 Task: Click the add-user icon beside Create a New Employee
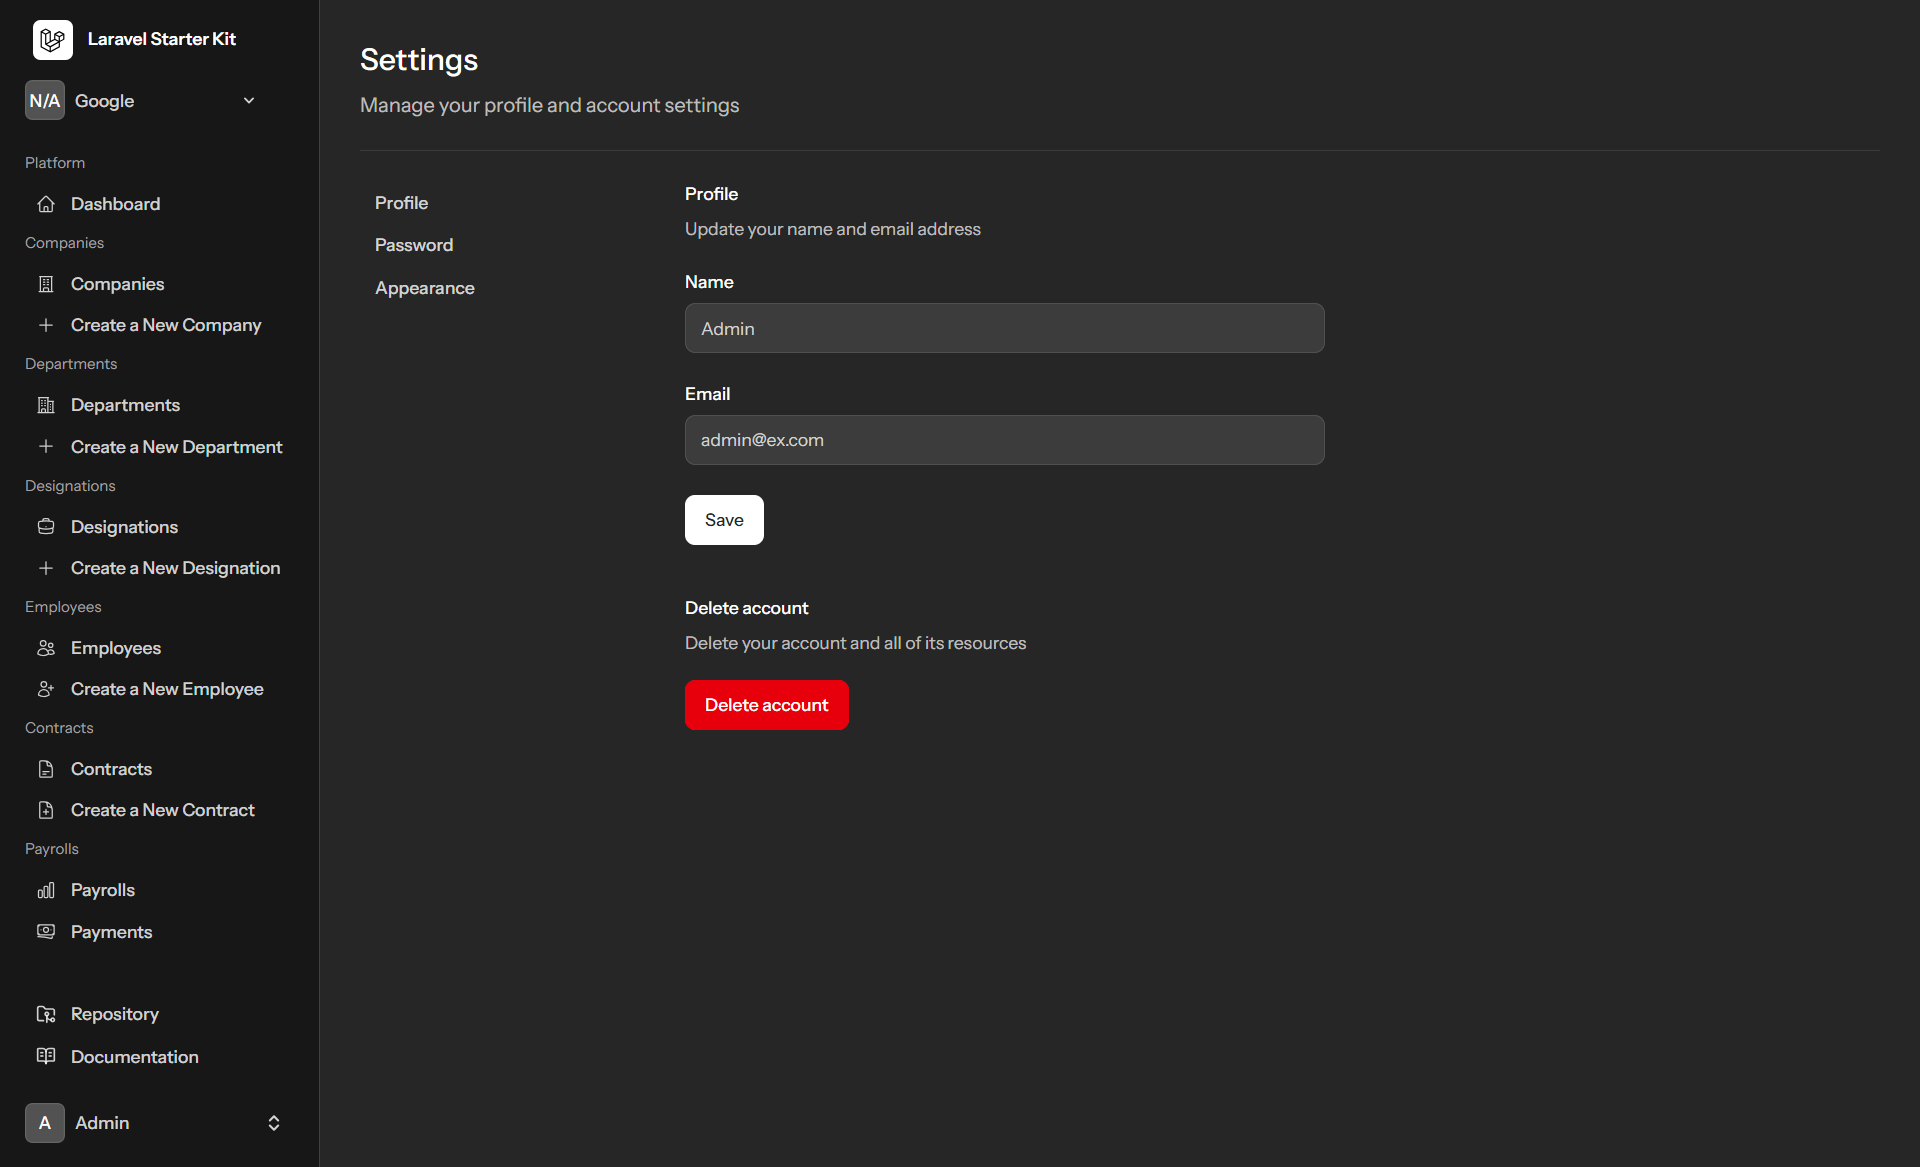click(x=46, y=689)
